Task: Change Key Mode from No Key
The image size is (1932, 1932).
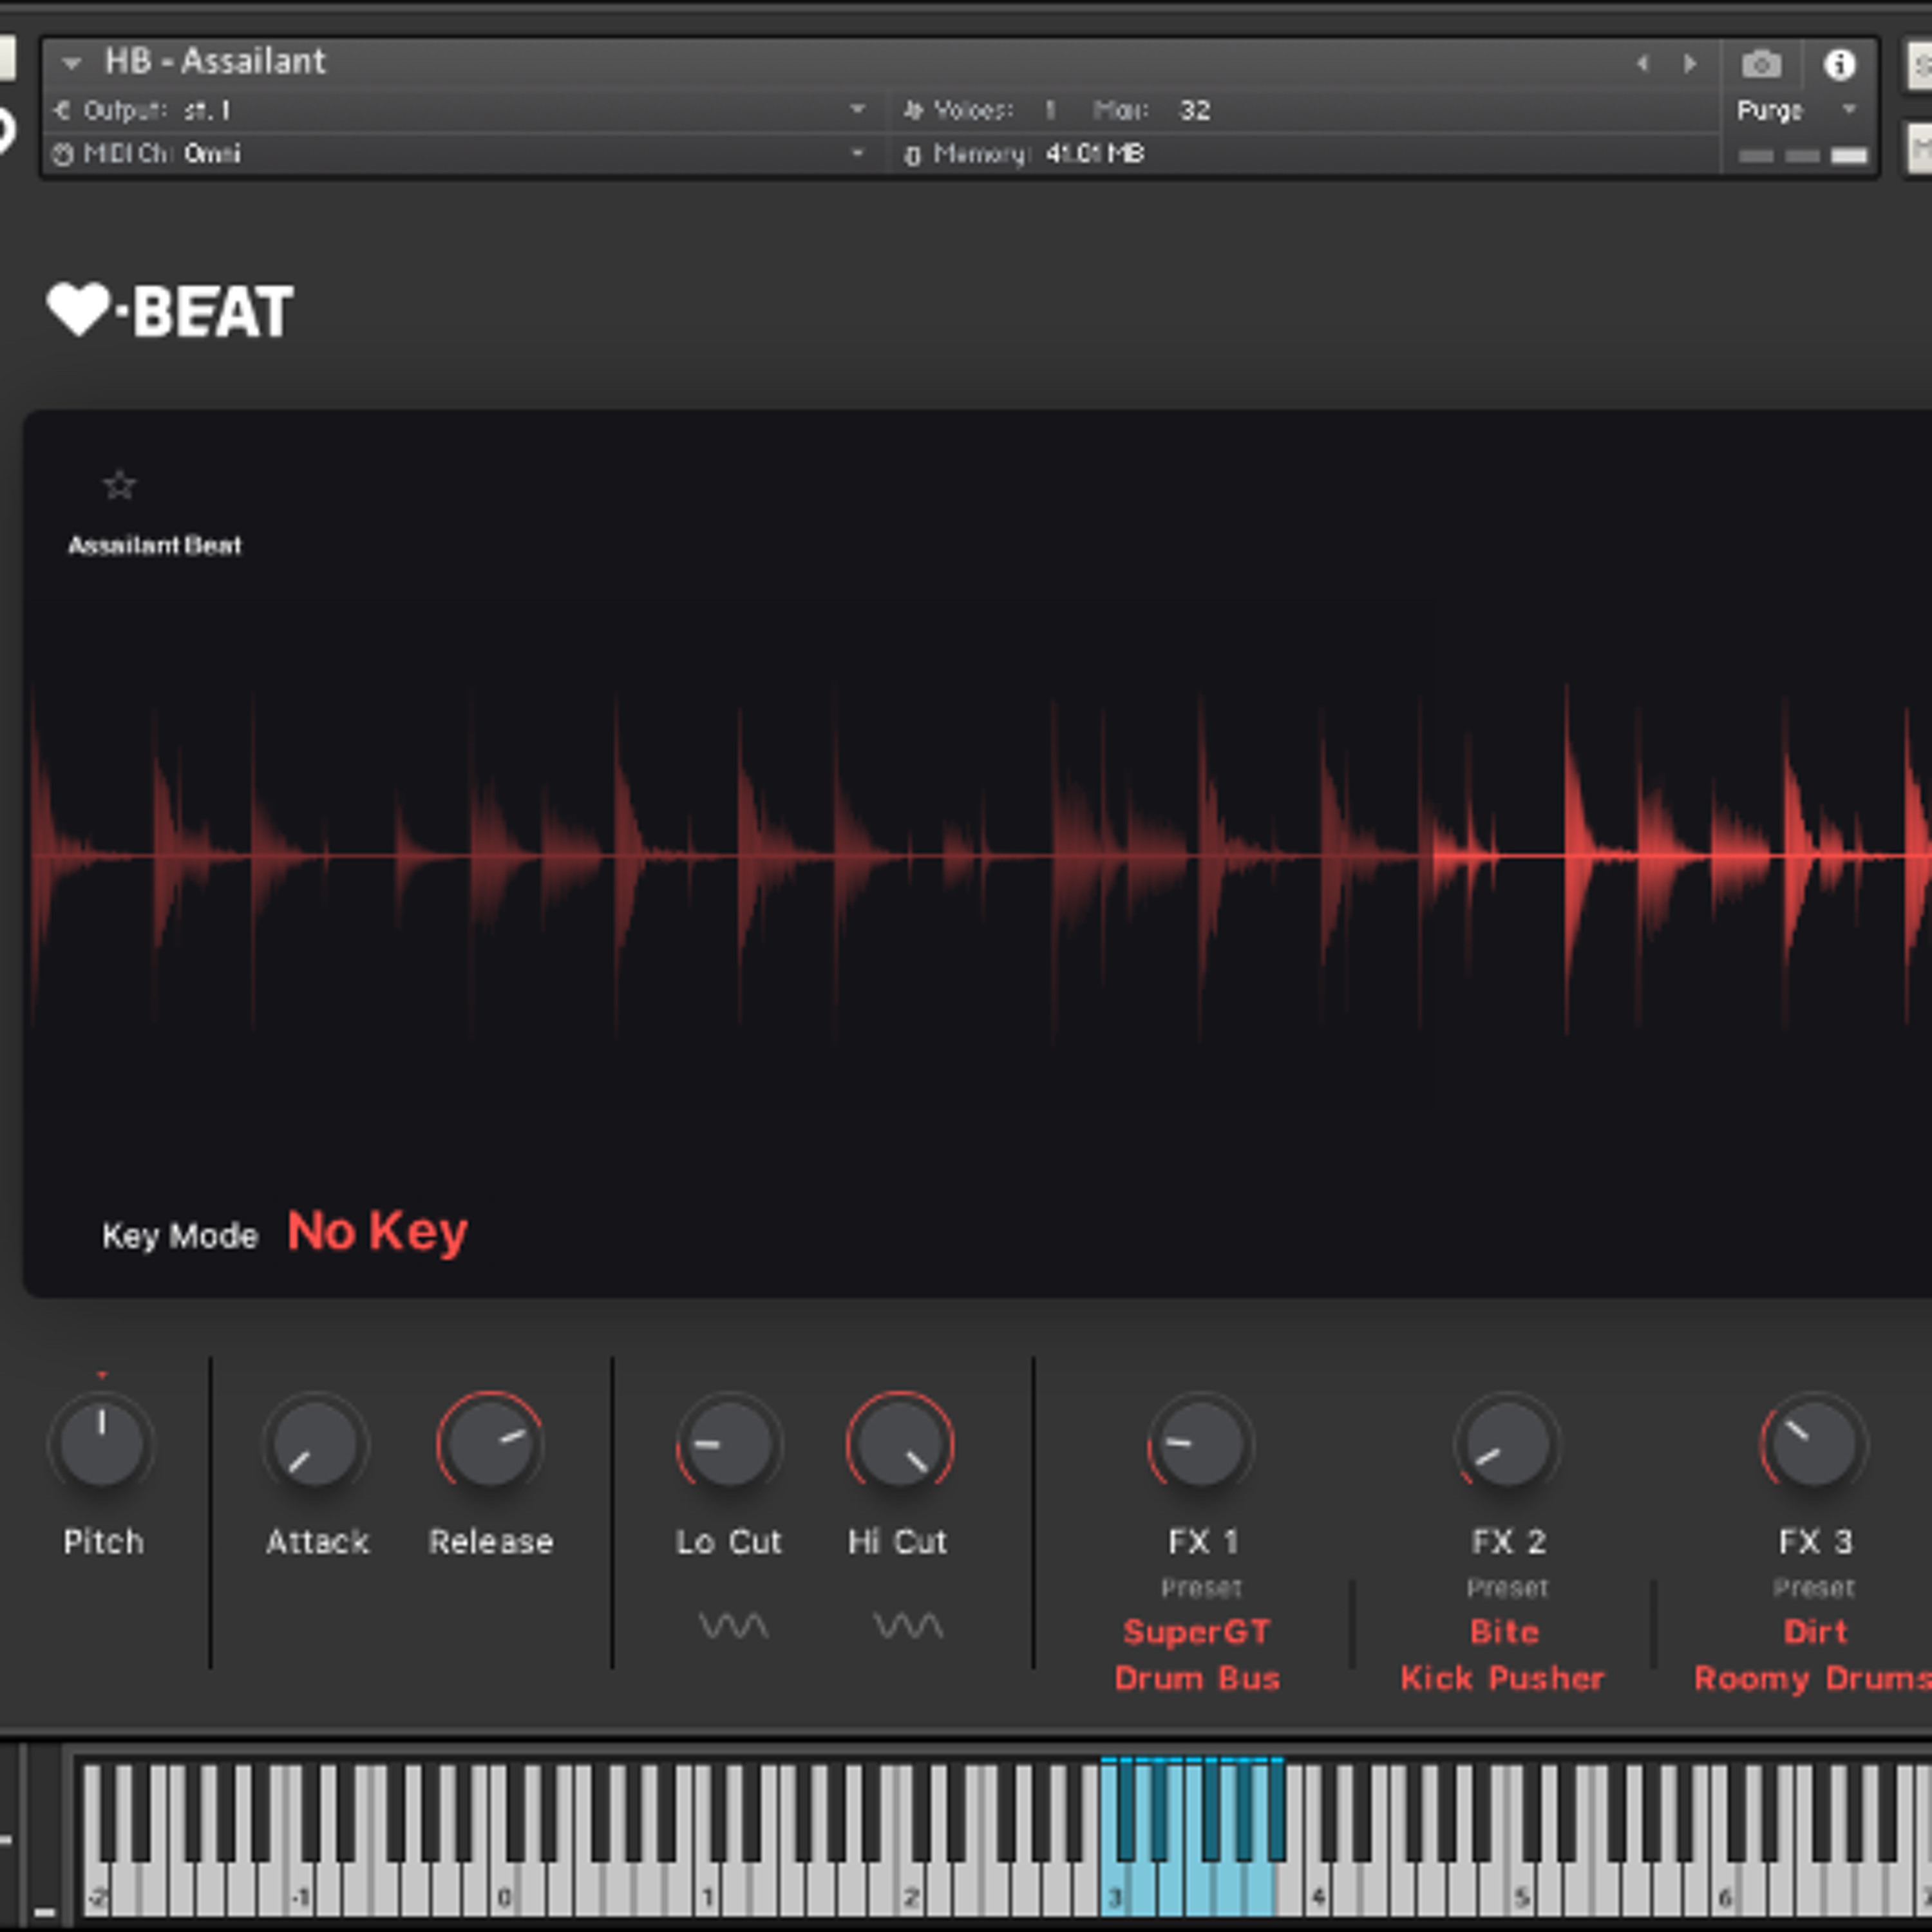Action: tap(377, 1231)
